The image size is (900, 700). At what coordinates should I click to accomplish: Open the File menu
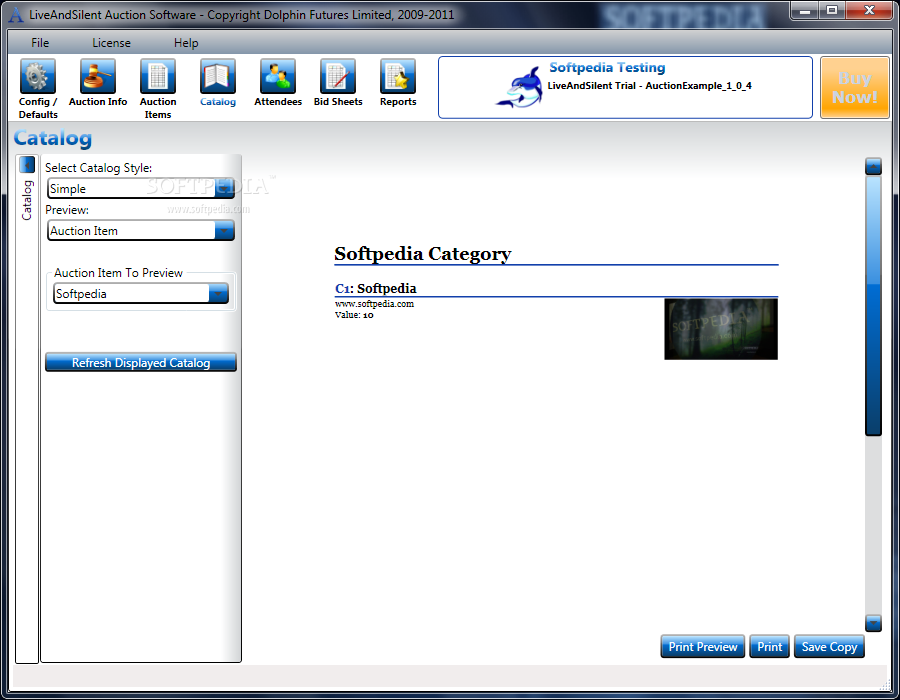click(40, 43)
